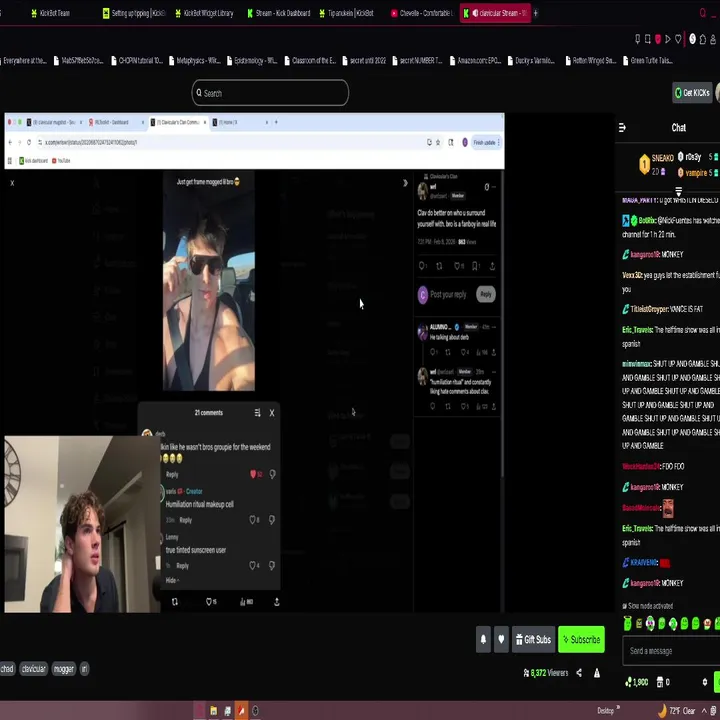Click the heart icon in the browser toolbar
The width and height of the screenshot is (720, 720).
point(678,39)
